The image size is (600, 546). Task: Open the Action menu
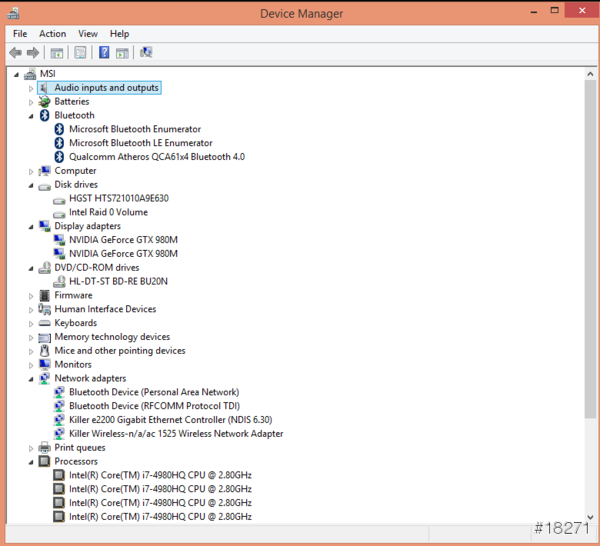point(52,34)
